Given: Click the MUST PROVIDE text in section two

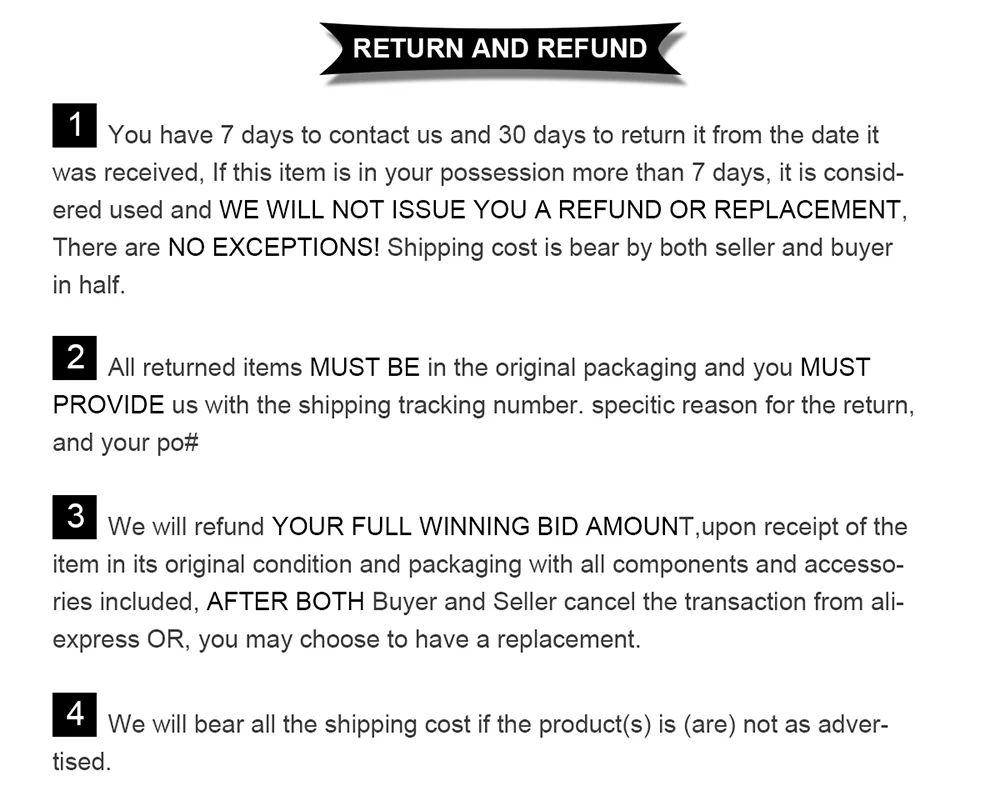Looking at the screenshot, I should tap(462, 386).
